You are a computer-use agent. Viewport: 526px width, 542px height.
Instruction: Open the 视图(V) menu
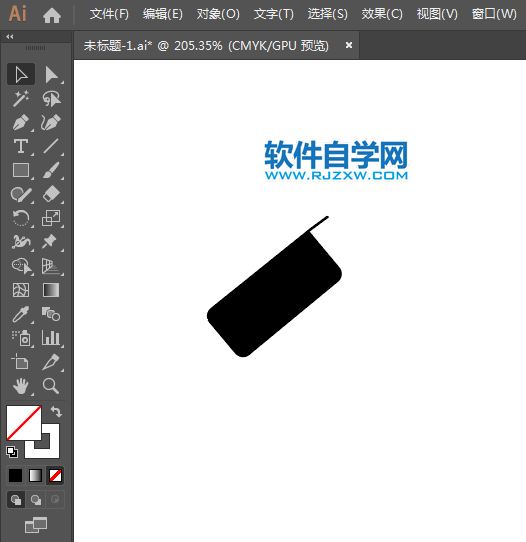tap(437, 14)
